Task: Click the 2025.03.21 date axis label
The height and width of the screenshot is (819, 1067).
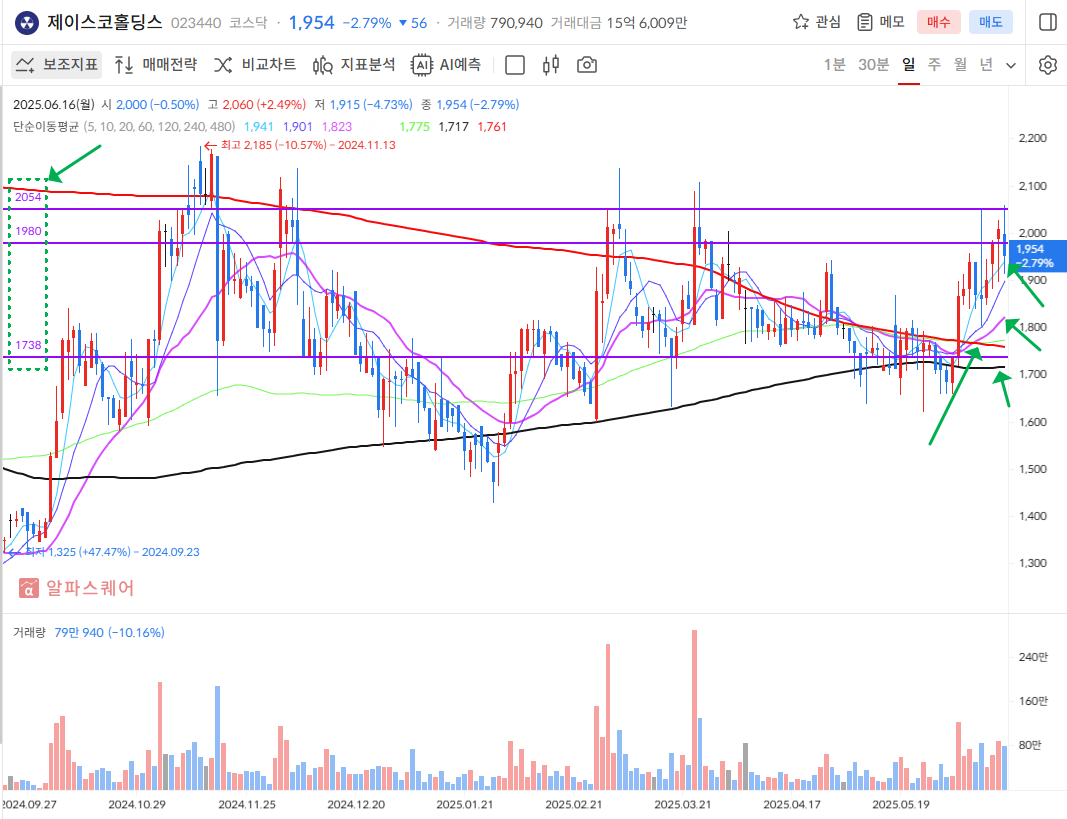Action: pyautogui.click(x=683, y=804)
